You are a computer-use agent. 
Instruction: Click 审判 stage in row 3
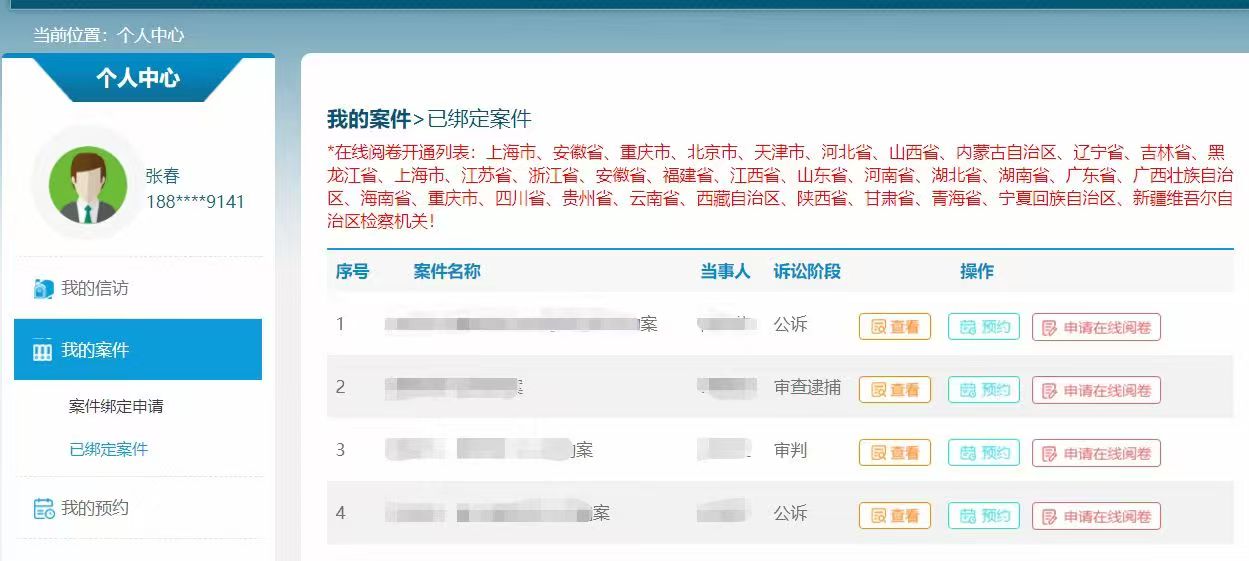(x=790, y=450)
